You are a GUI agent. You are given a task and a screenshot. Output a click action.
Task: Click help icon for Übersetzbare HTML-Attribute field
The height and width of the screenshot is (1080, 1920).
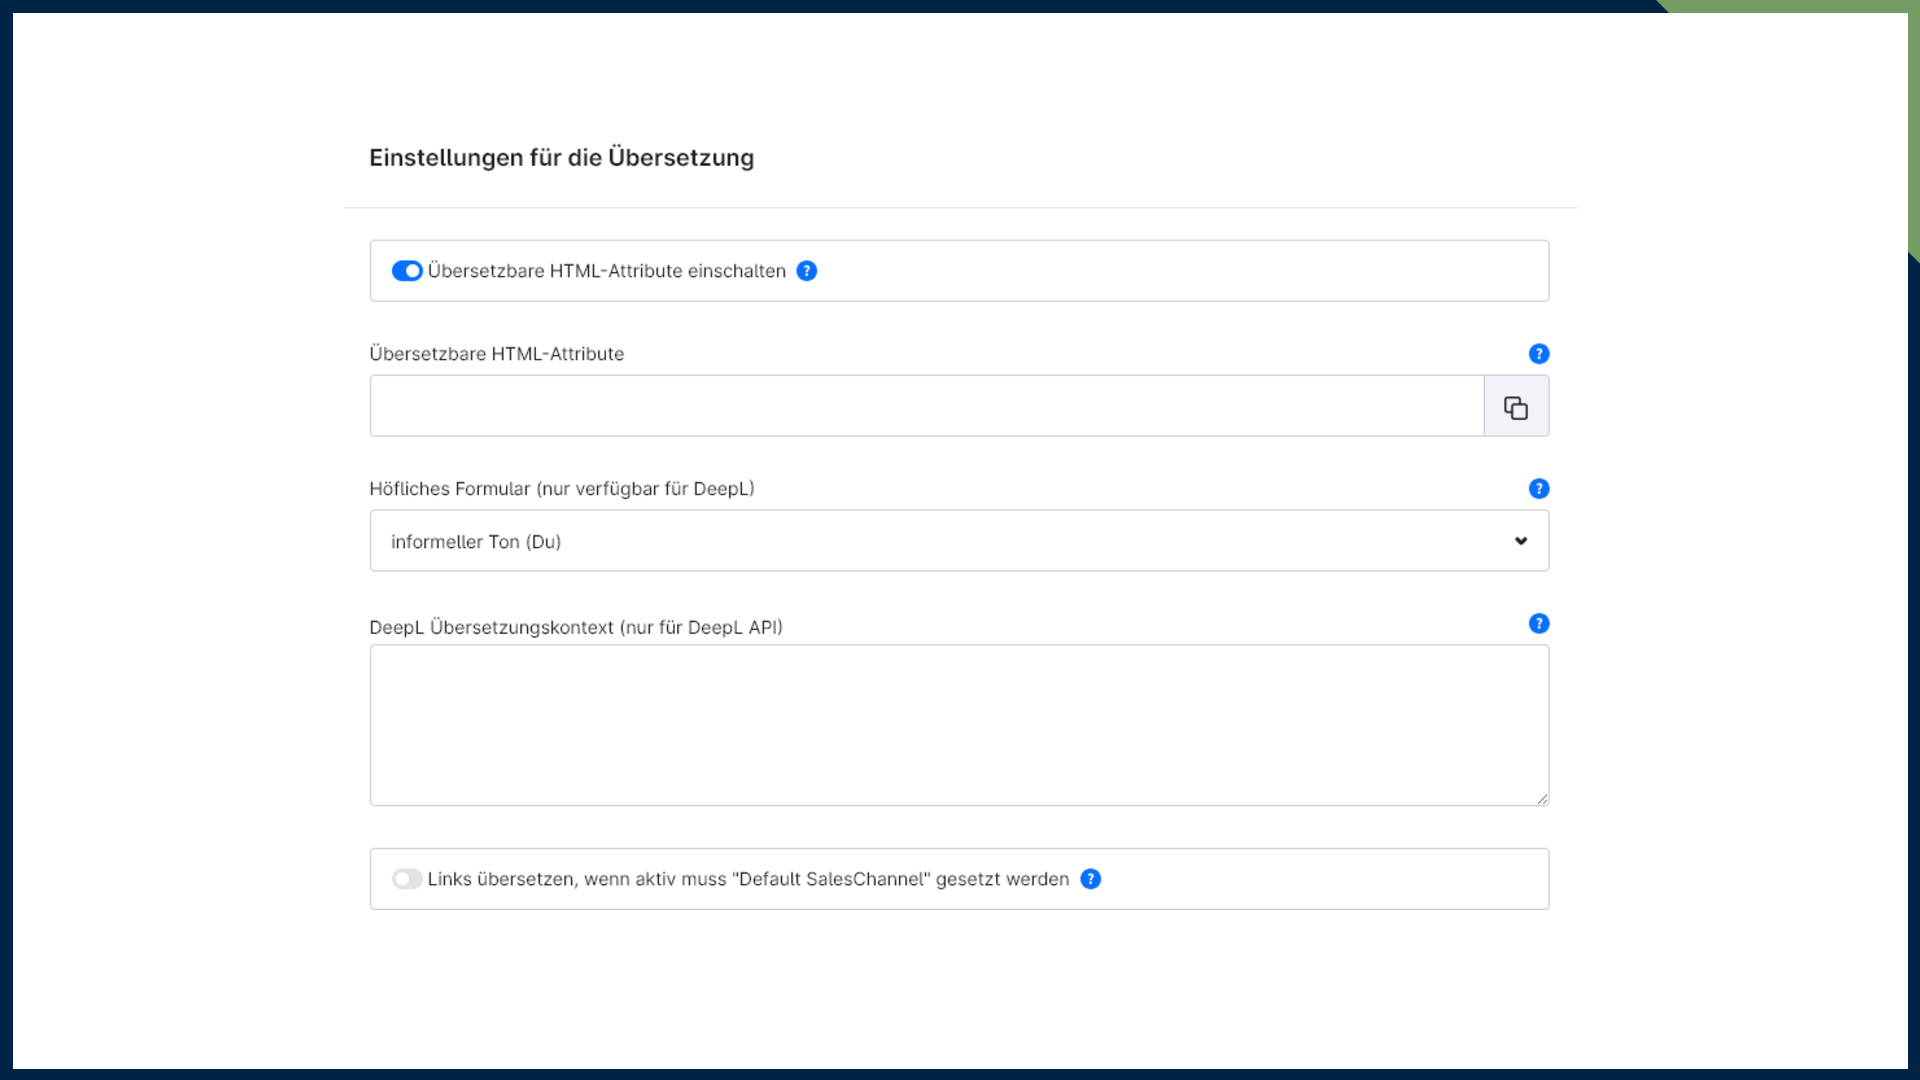click(1539, 354)
